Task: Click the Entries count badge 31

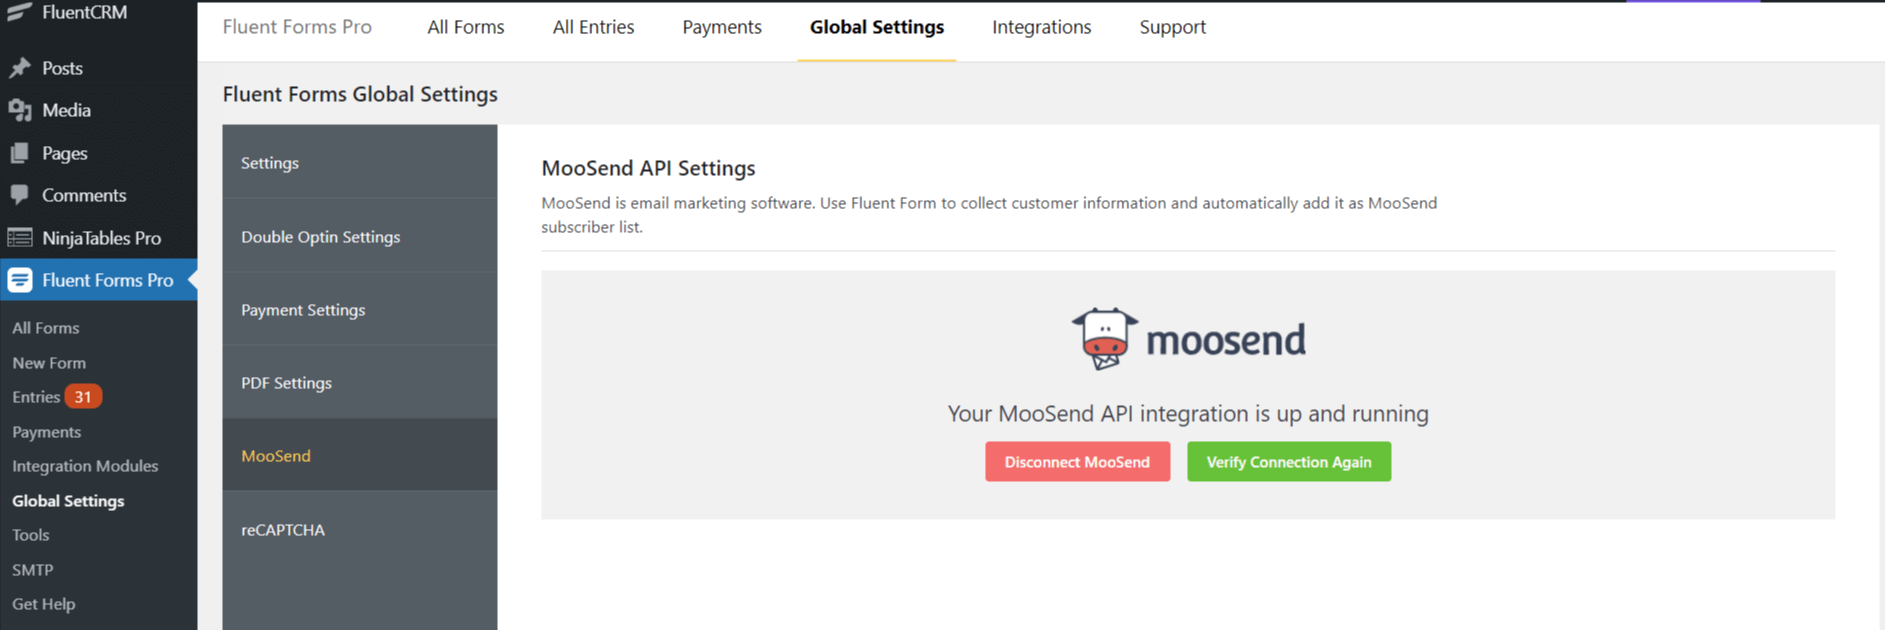Action: [83, 397]
